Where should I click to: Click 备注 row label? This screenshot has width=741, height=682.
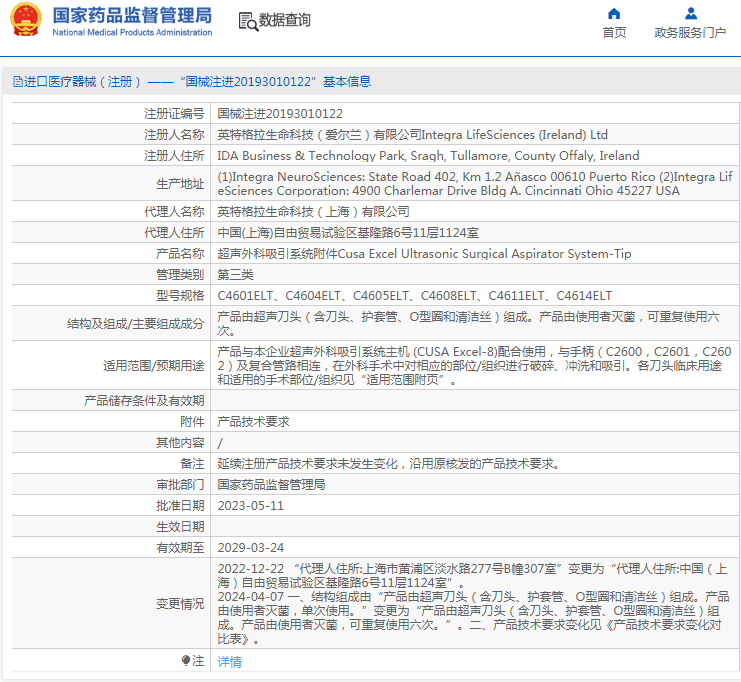pos(192,464)
